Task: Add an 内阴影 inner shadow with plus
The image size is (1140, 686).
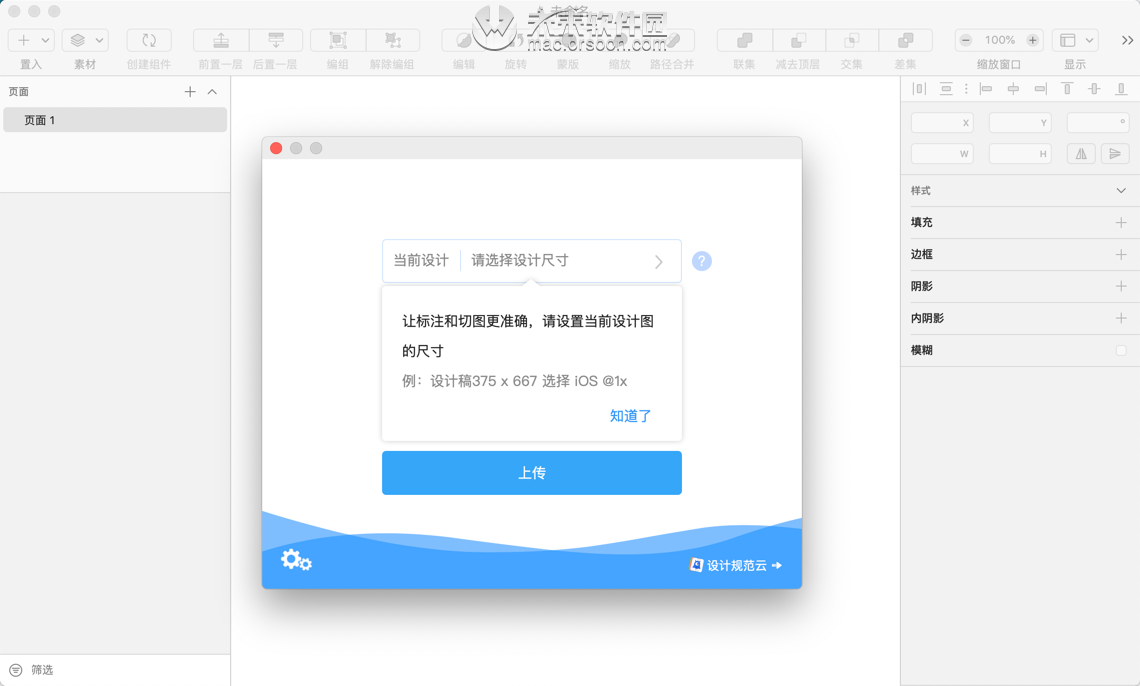Action: tap(1121, 318)
